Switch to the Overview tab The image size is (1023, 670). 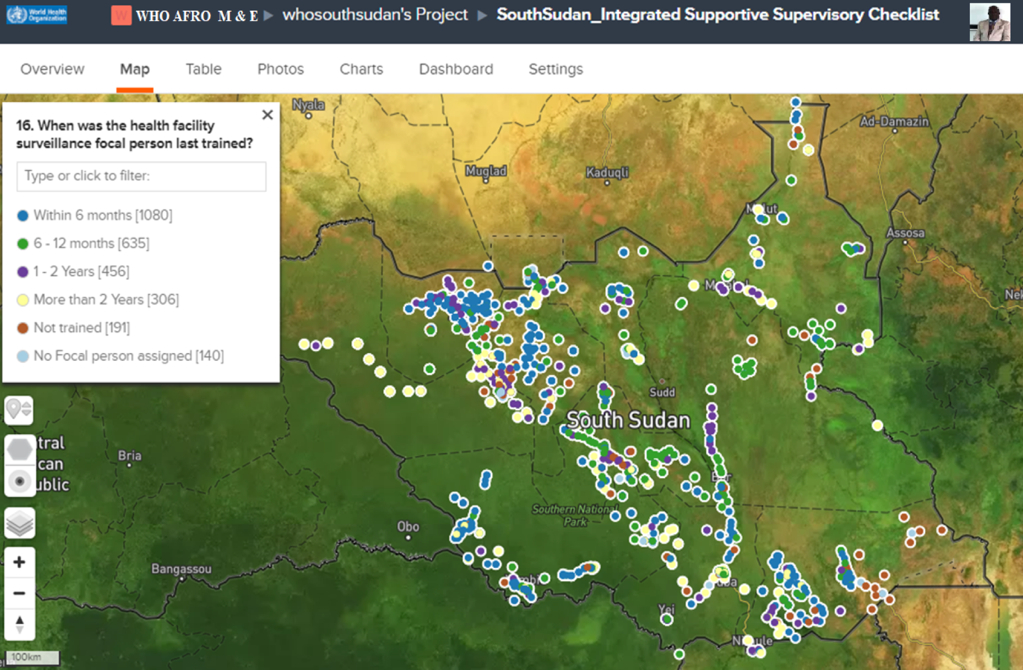[52, 69]
